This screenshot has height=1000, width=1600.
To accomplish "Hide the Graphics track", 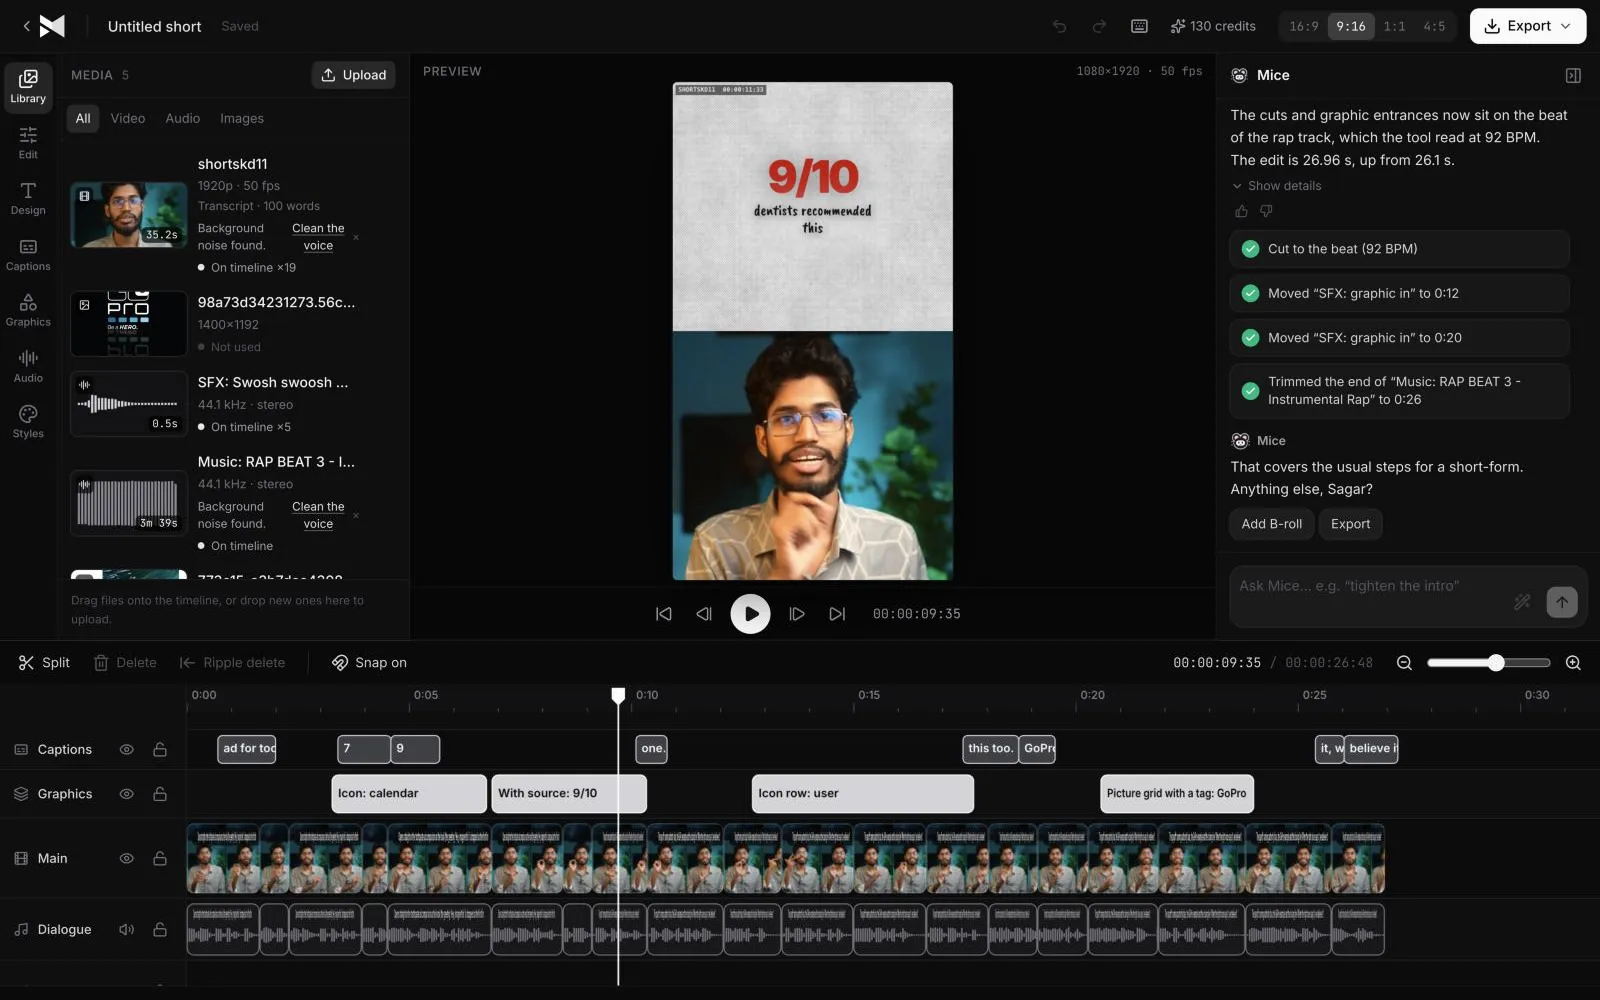I will [x=127, y=794].
